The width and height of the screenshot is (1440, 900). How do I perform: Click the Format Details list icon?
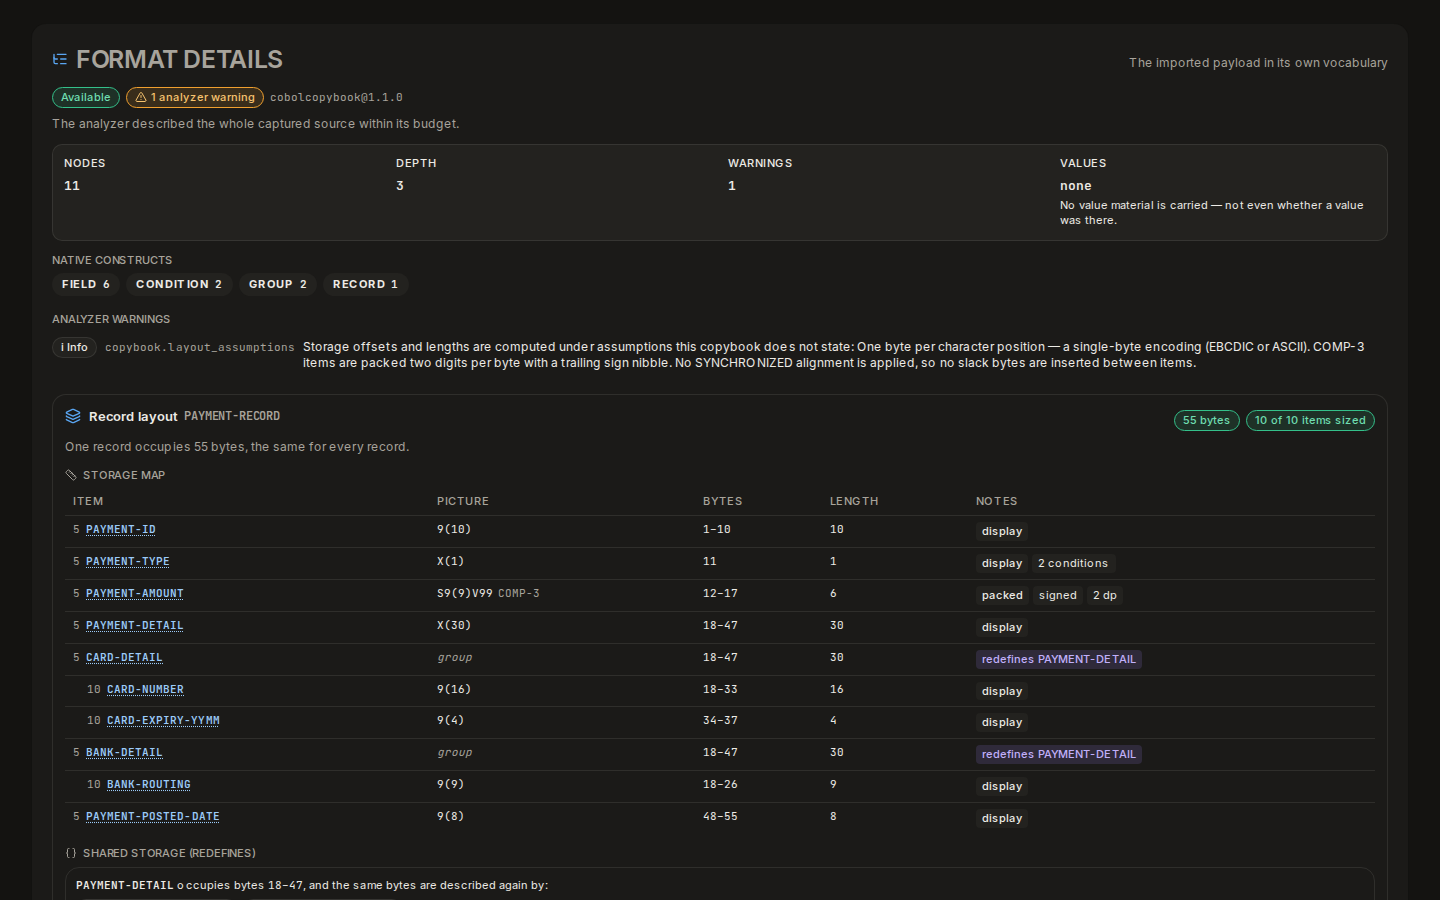(60, 60)
